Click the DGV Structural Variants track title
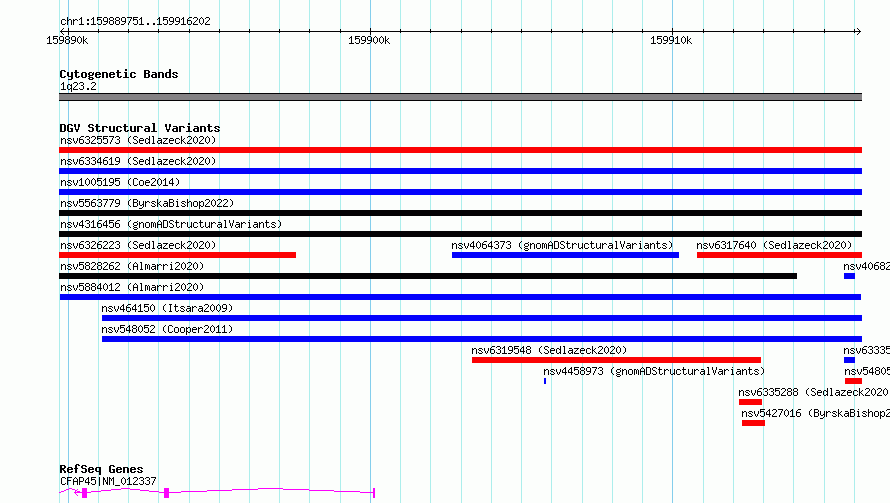Viewport: 890px width, 503px height. point(140,128)
